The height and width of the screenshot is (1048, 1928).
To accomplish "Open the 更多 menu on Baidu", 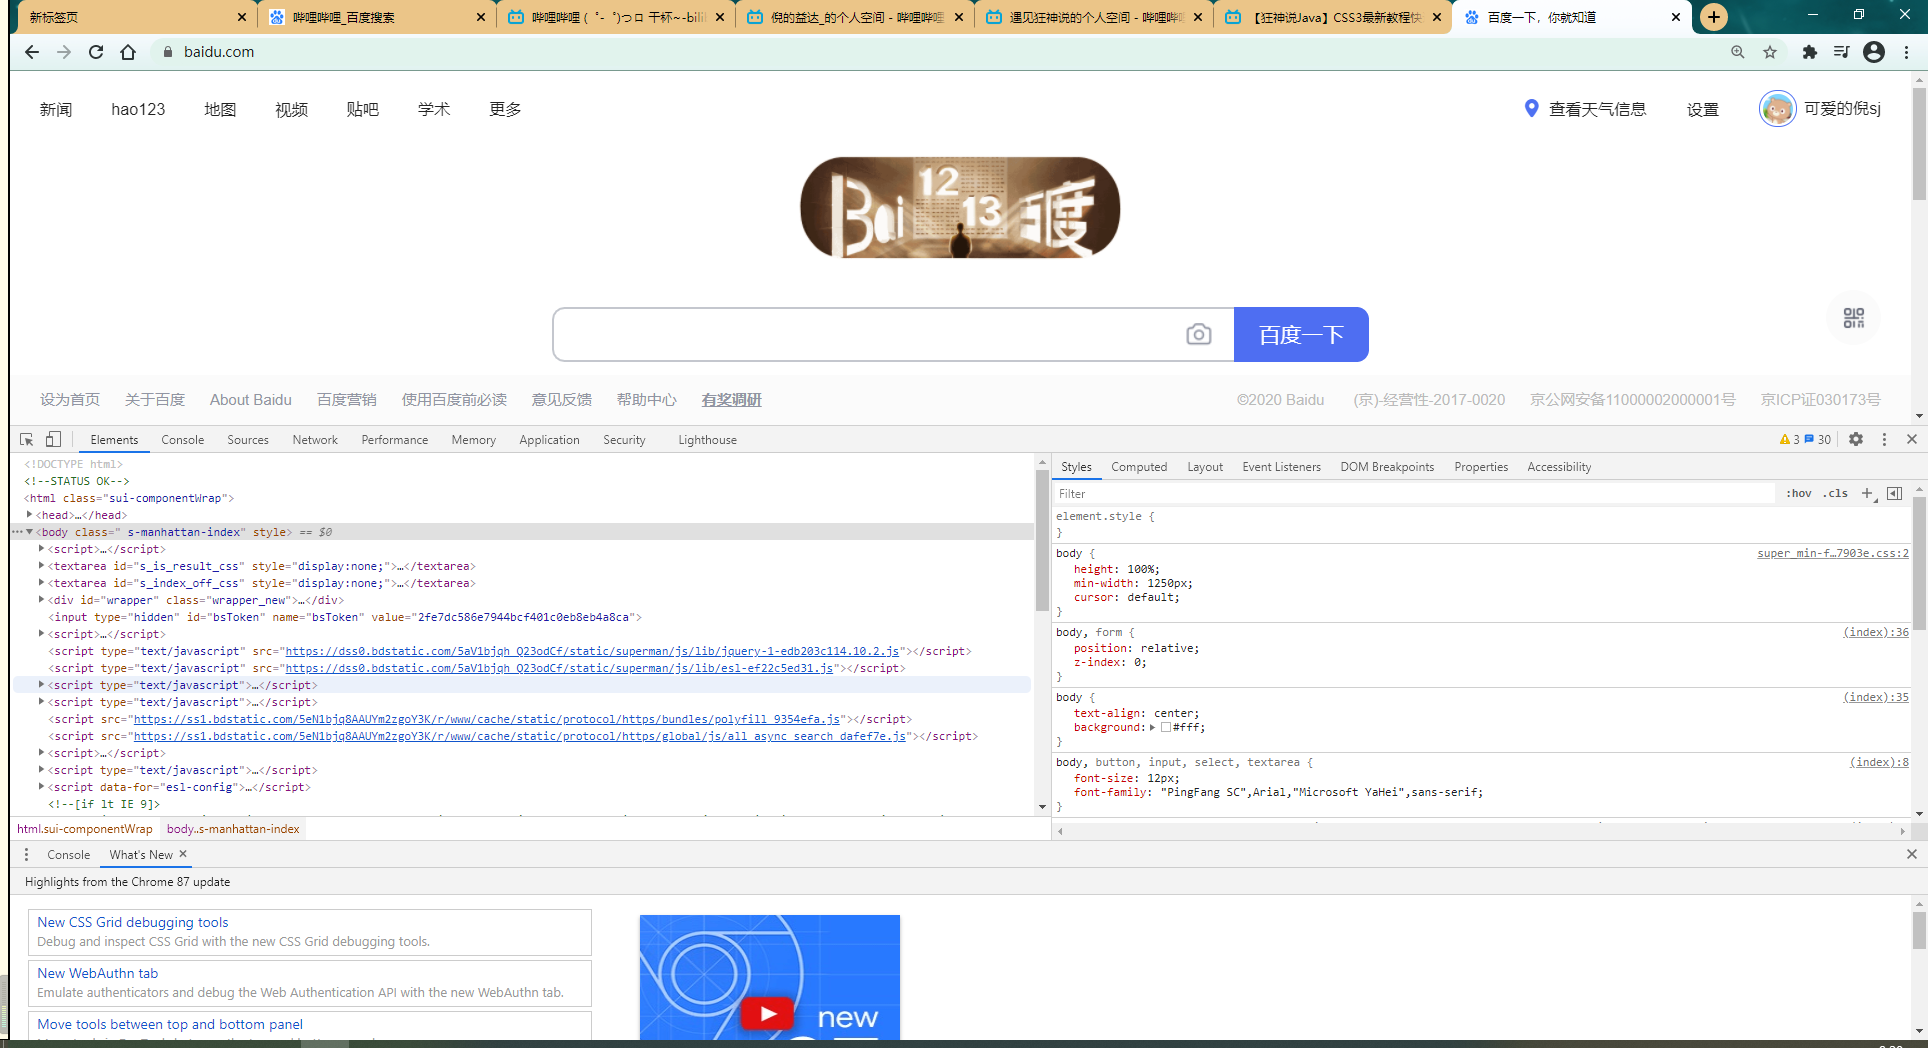I will [505, 109].
